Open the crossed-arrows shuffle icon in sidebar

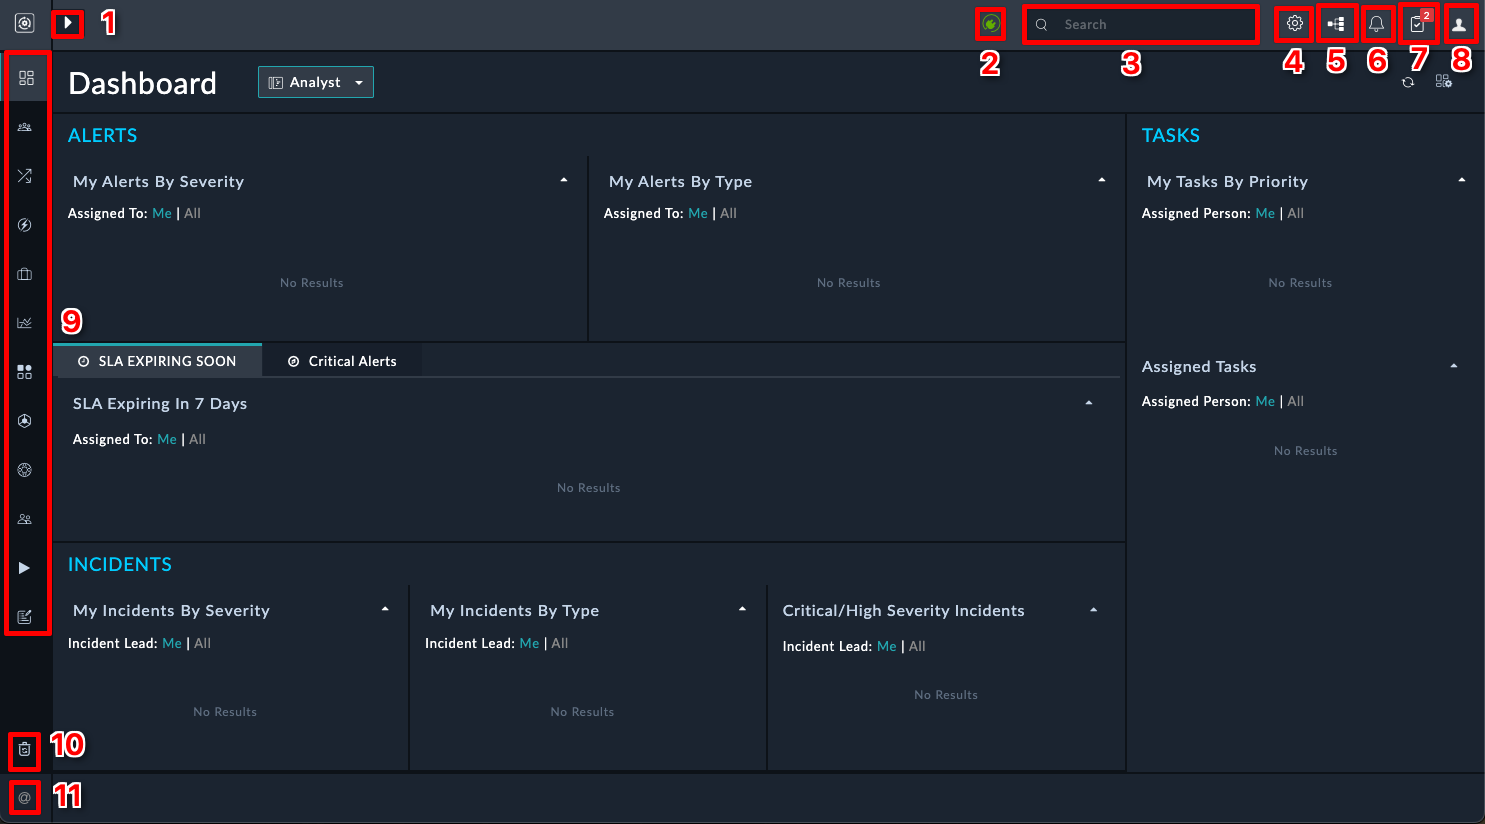point(25,176)
